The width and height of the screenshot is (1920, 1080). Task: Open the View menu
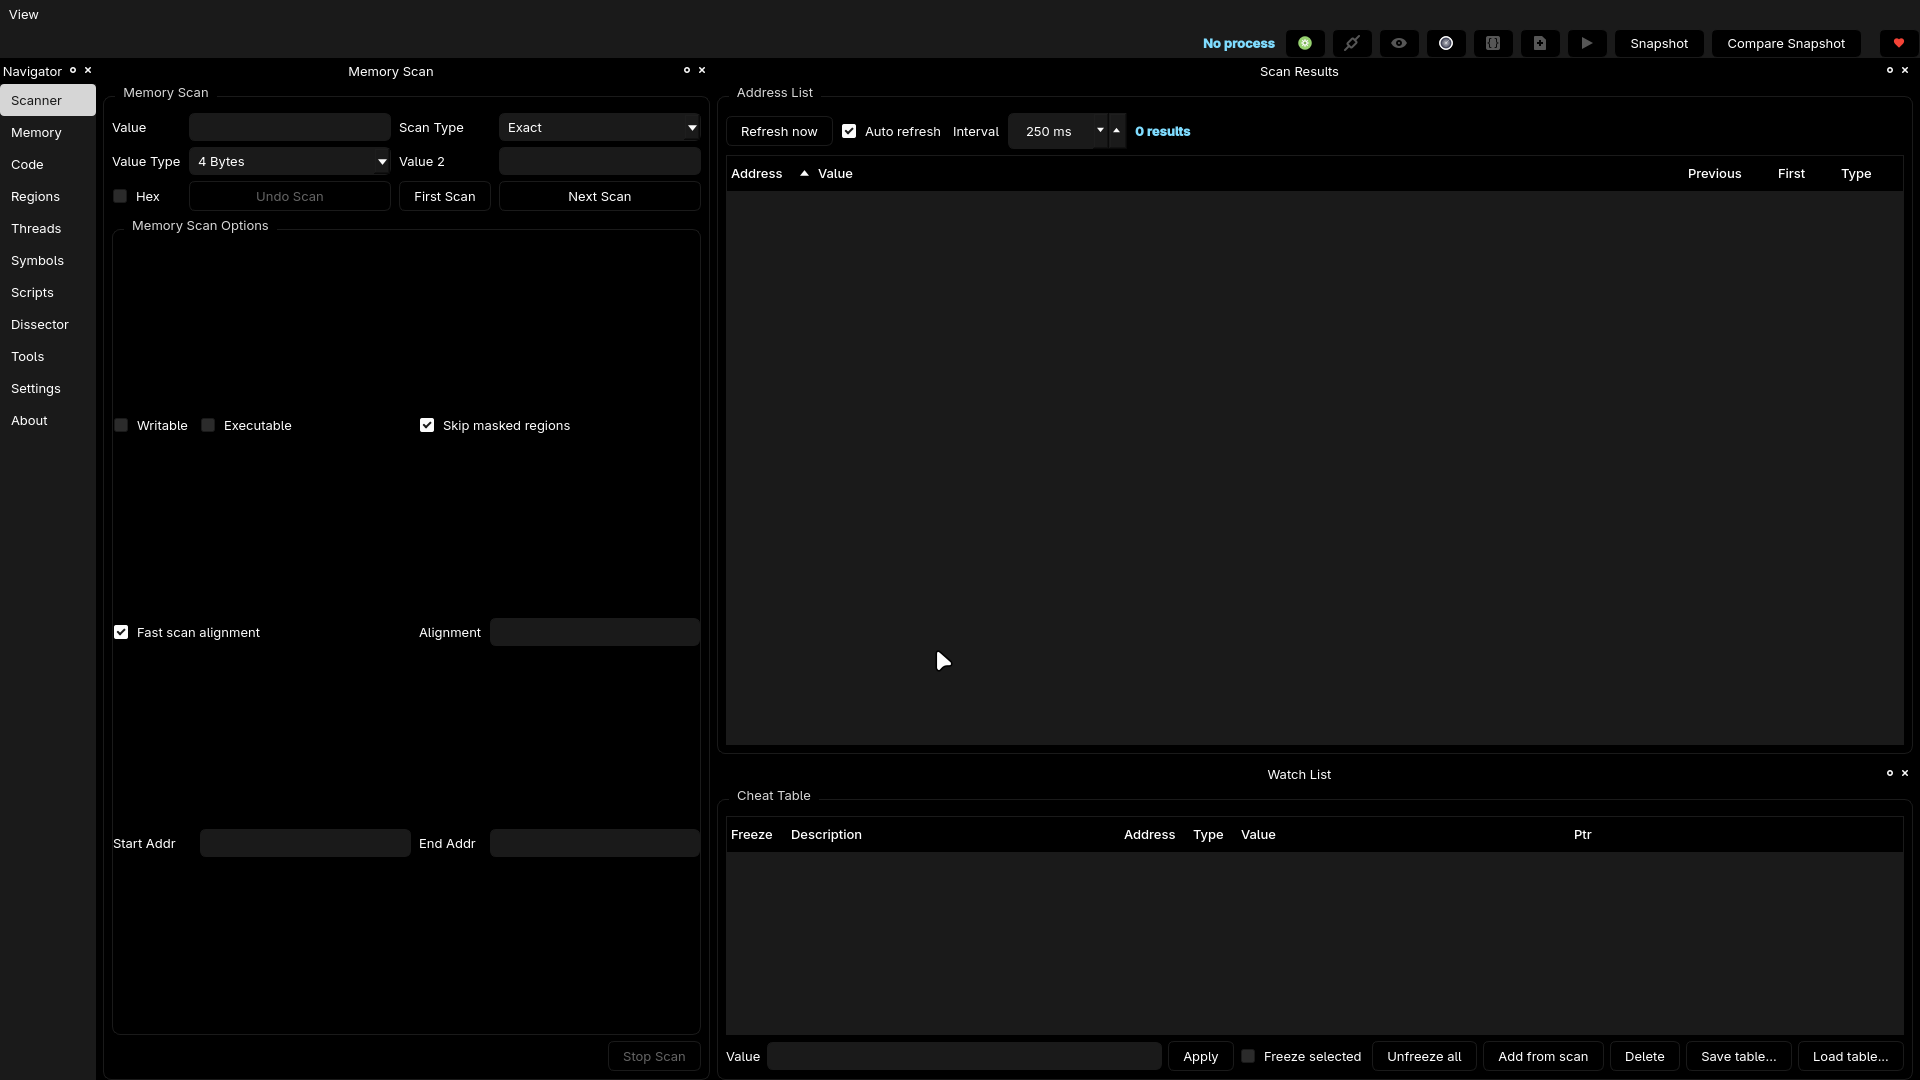pos(24,14)
